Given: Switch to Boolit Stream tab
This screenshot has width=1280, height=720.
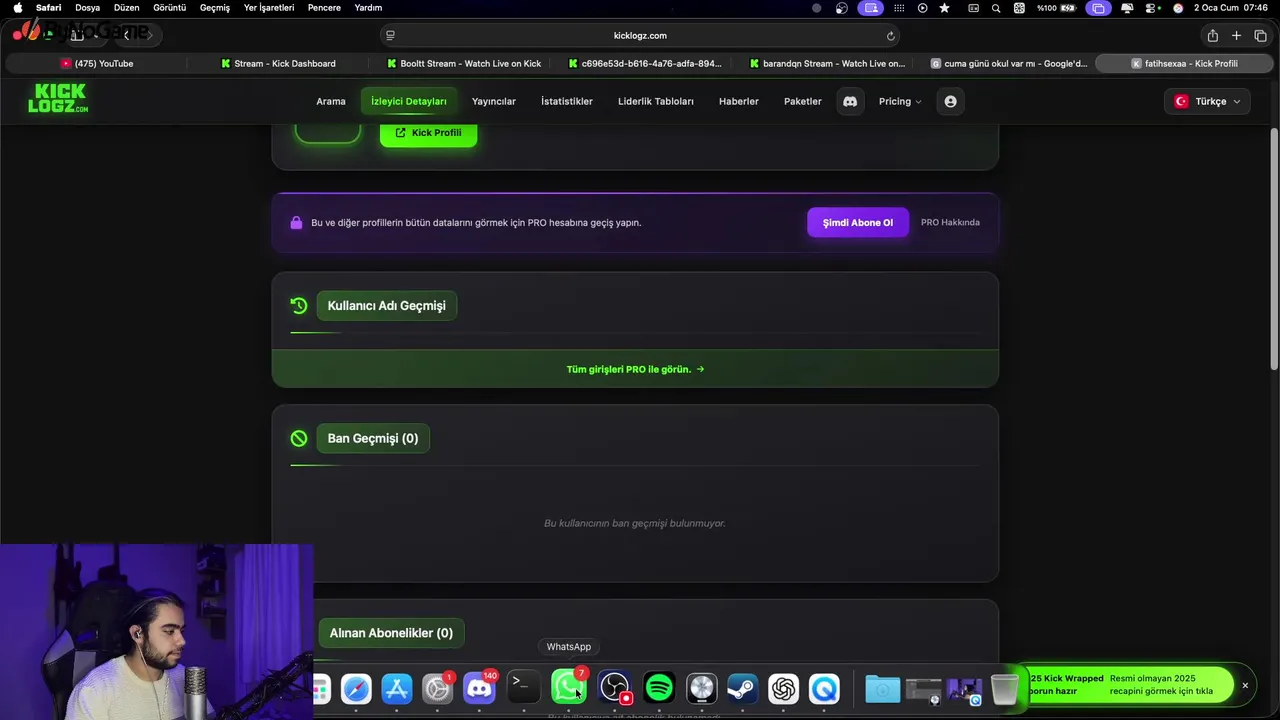Looking at the screenshot, I should (x=464, y=63).
